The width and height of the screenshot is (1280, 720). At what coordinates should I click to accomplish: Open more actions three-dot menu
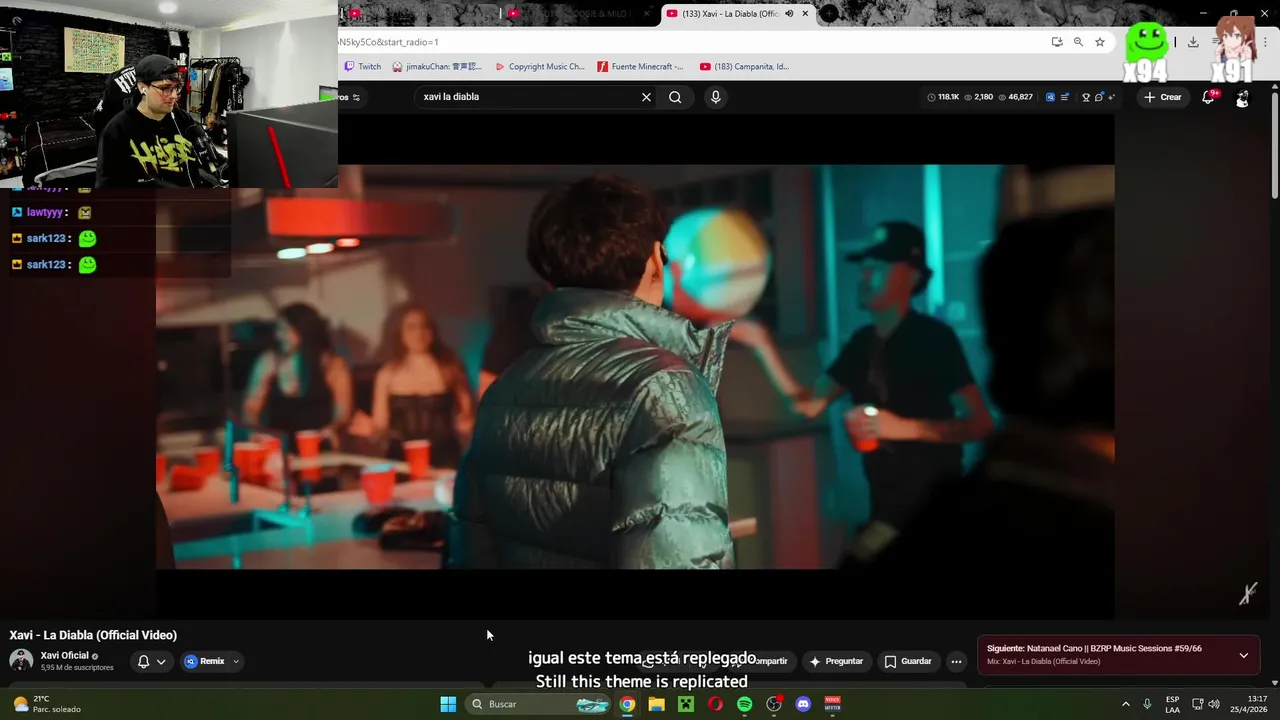point(956,661)
